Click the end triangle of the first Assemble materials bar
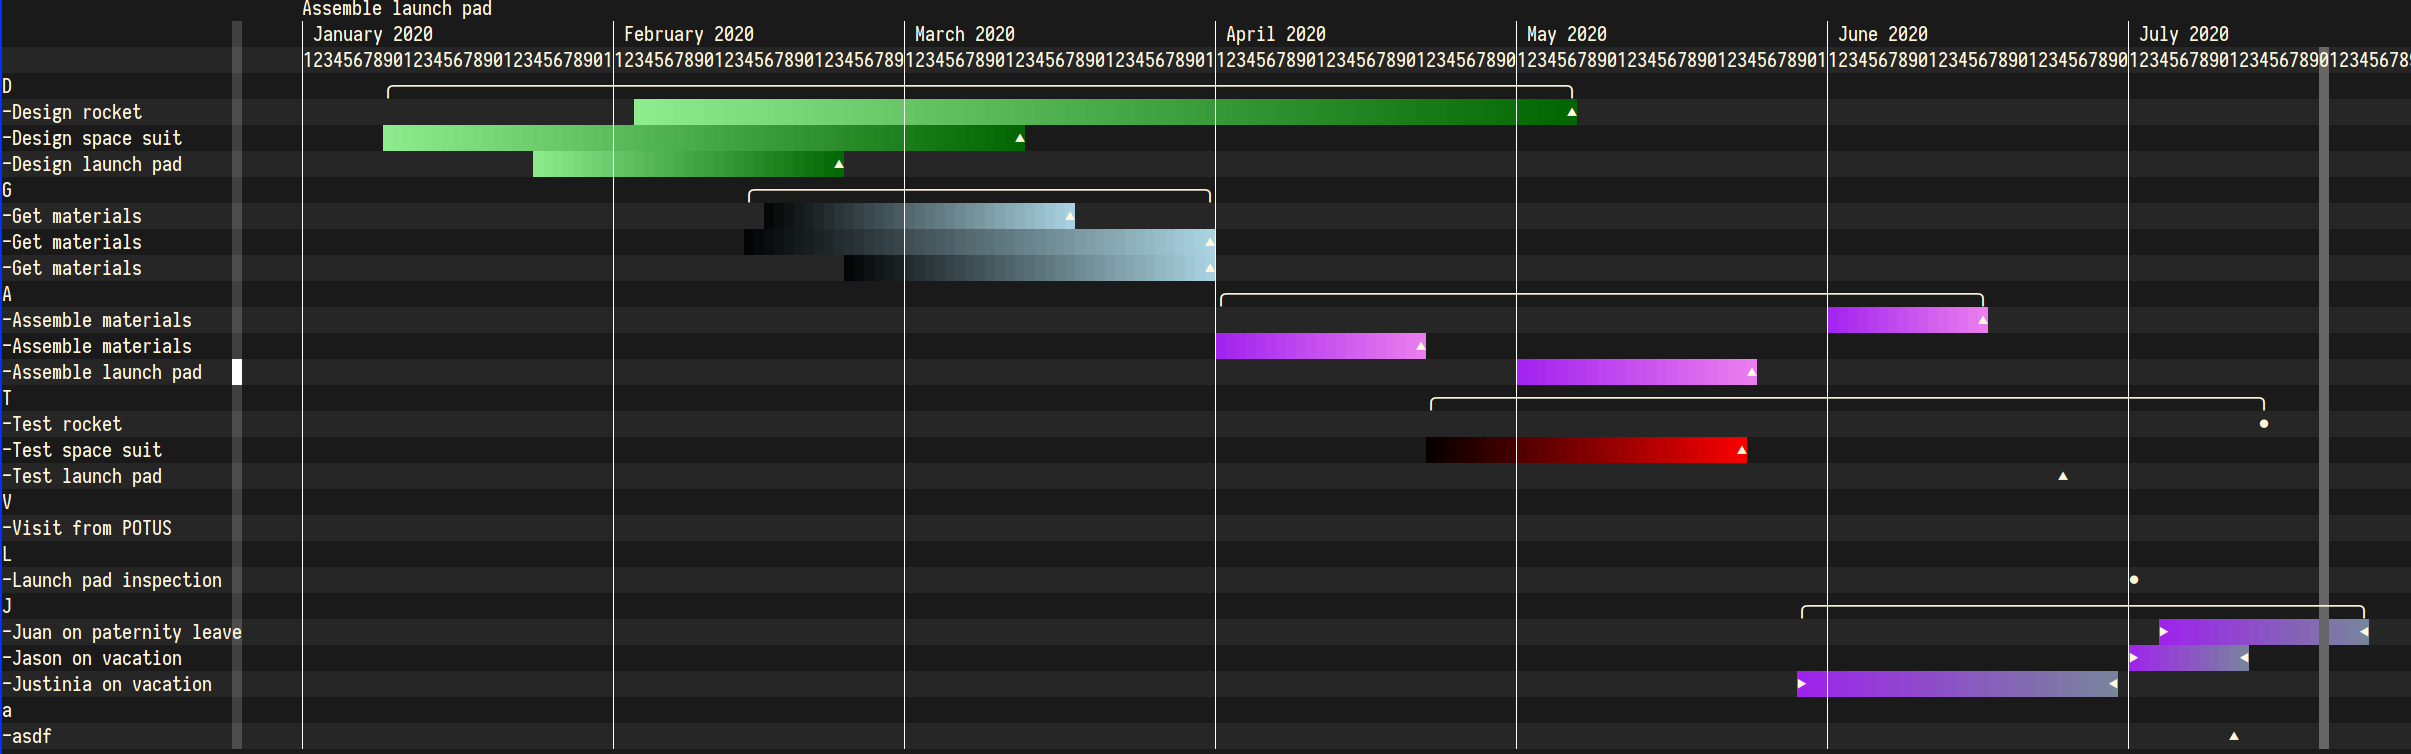The width and height of the screenshot is (2411, 754). click(1983, 320)
